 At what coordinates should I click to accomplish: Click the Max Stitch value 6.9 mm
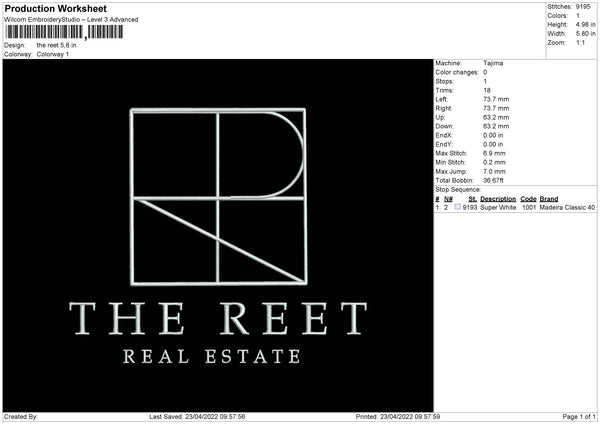pos(494,153)
